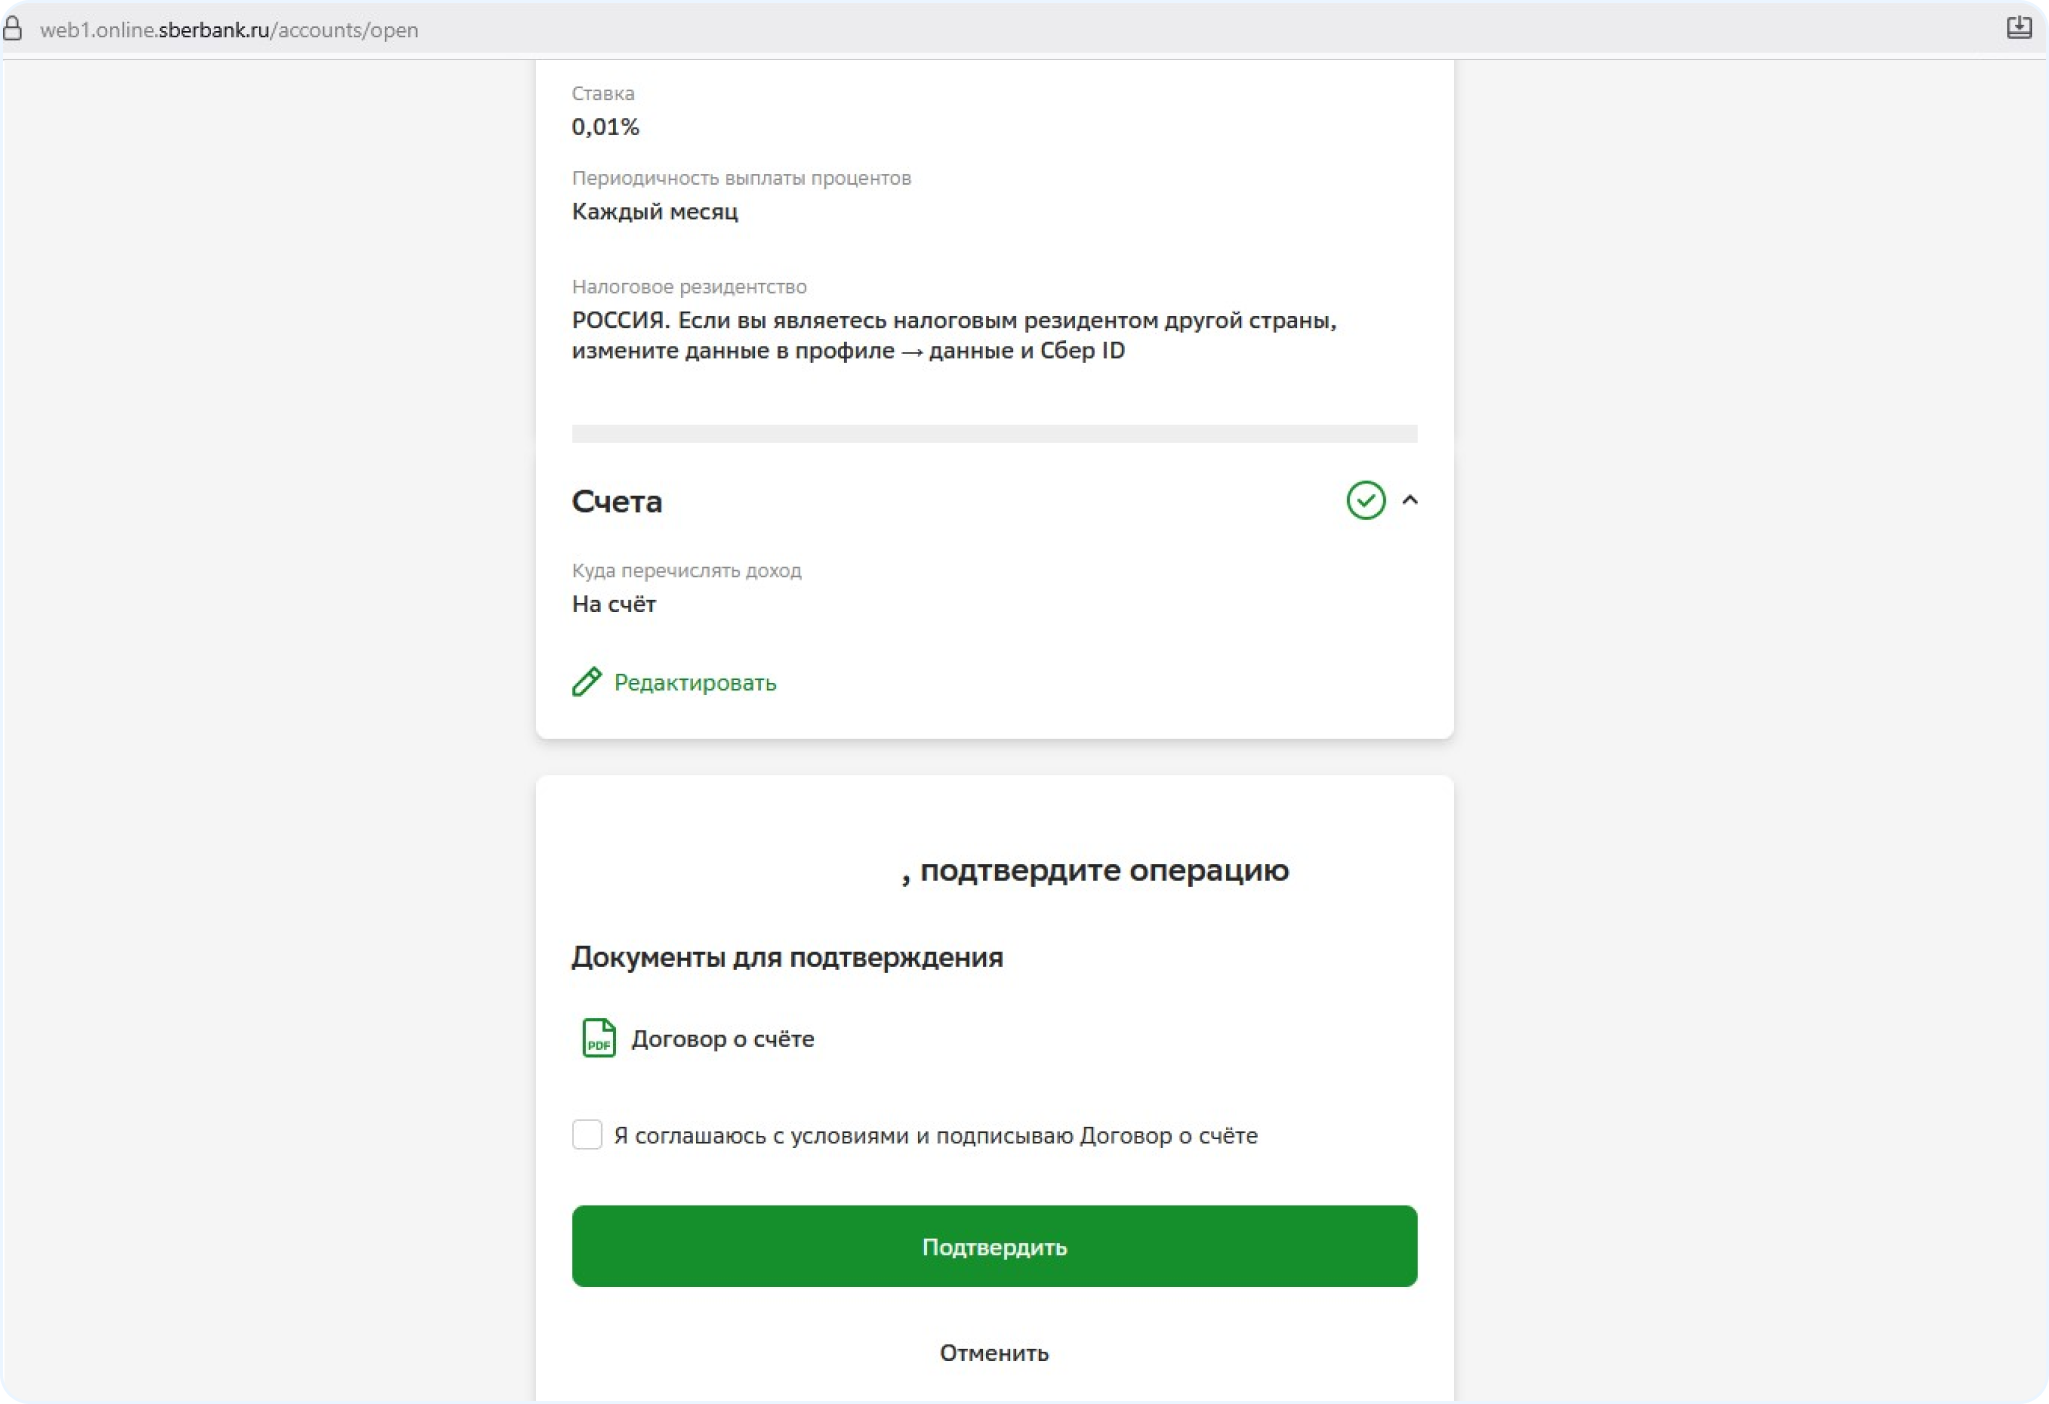This screenshot has width=2049, height=1404.
Task: Click the Документы для подтверждения heading
Action: [787, 957]
